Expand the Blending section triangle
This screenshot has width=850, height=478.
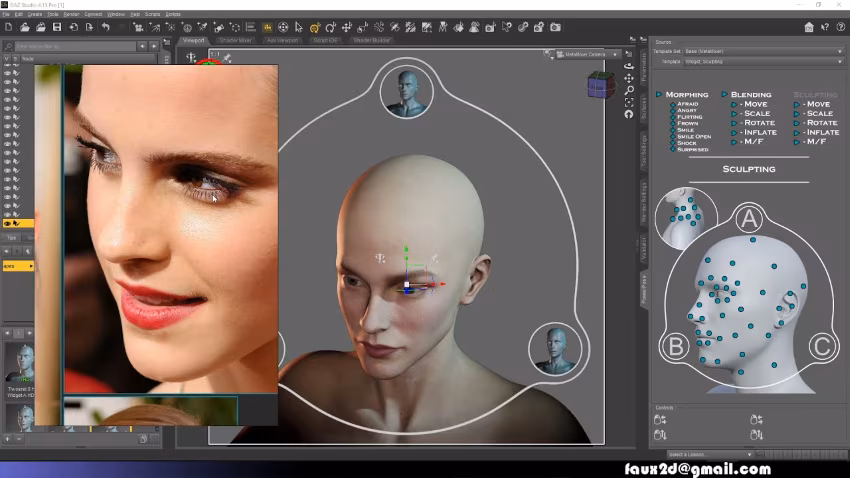tap(724, 94)
